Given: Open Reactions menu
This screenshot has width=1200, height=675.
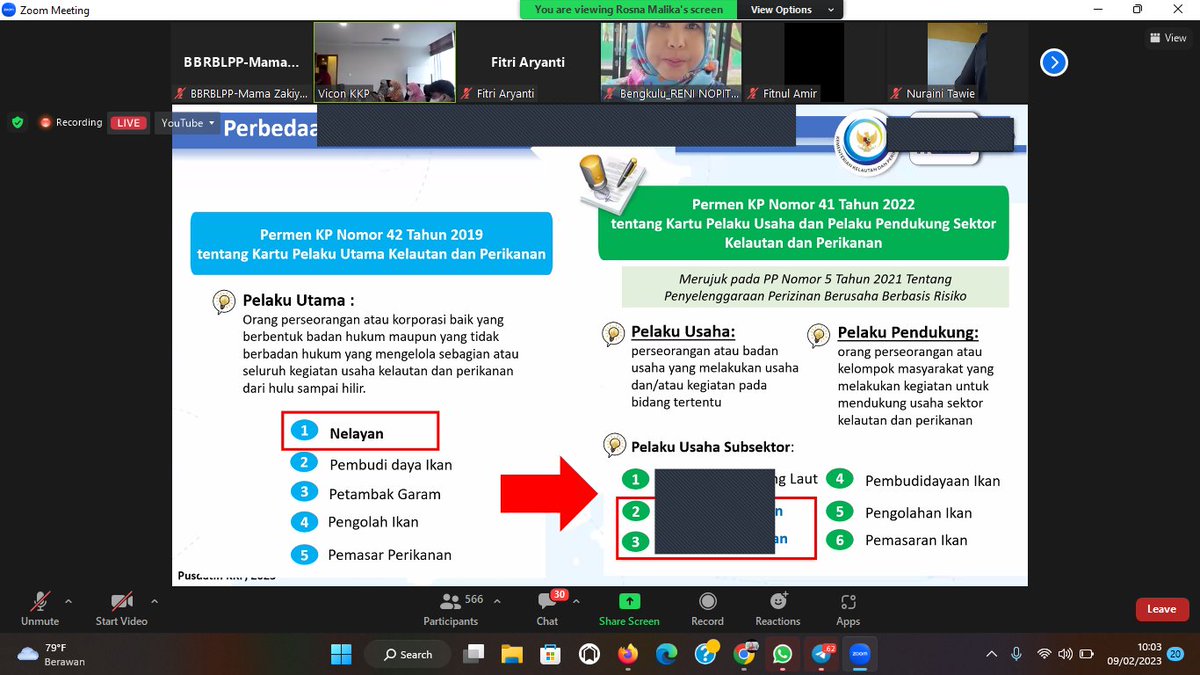Looking at the screenshot, I should 778,608.
